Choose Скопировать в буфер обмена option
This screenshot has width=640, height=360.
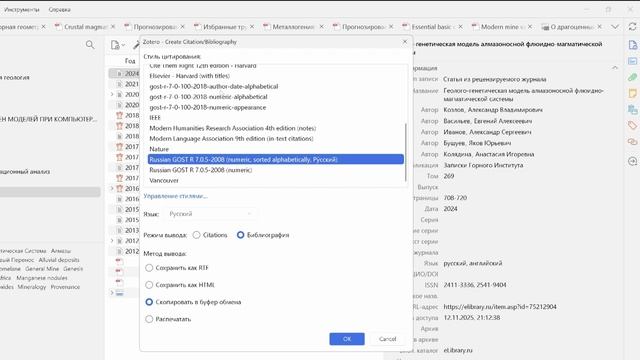coord(149,302)
